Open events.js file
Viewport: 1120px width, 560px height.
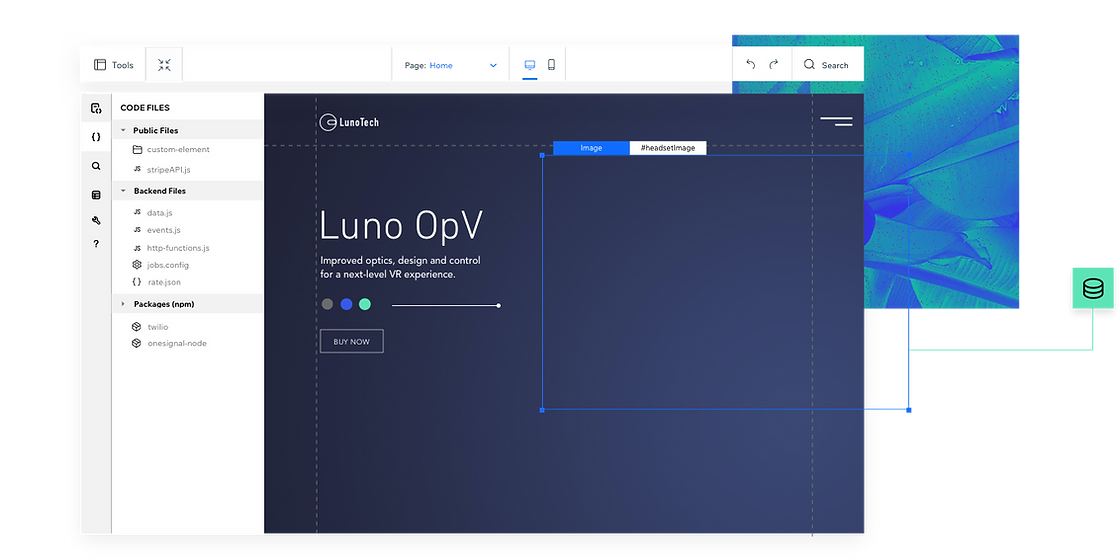pos(164,230)
